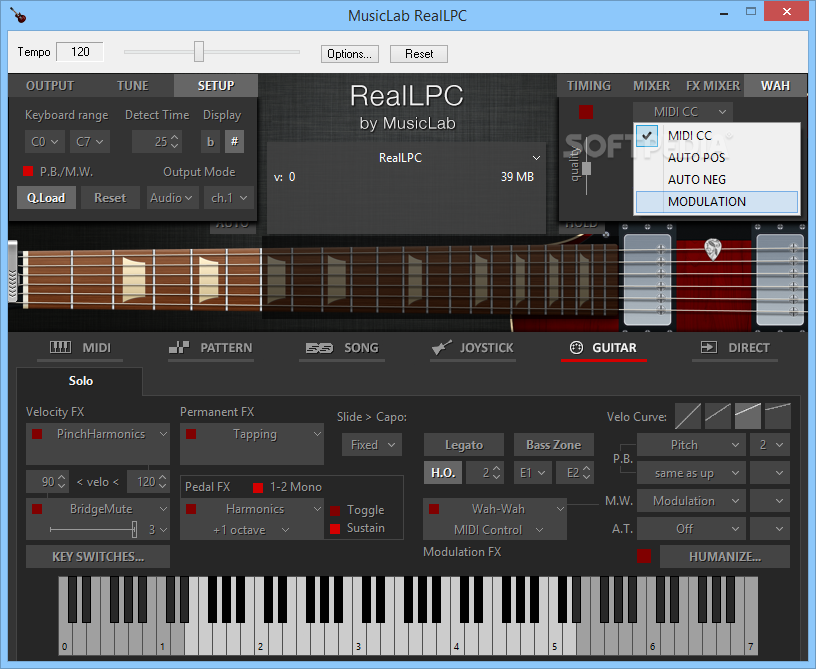Open the ch.1 channel dropdown
This screenshot has height=669, width=816.
229,198
